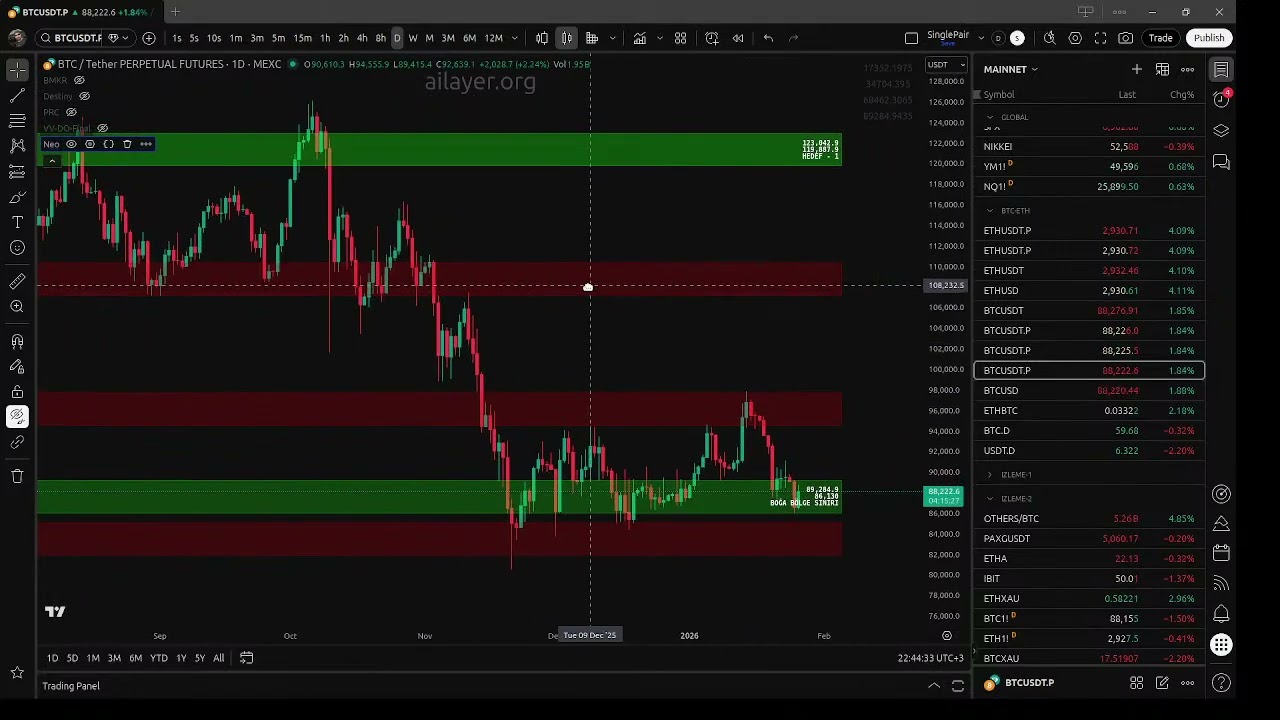Open the object tree layers panel
Viewport: 1280px width, 720px height.
coord(1222,130)
